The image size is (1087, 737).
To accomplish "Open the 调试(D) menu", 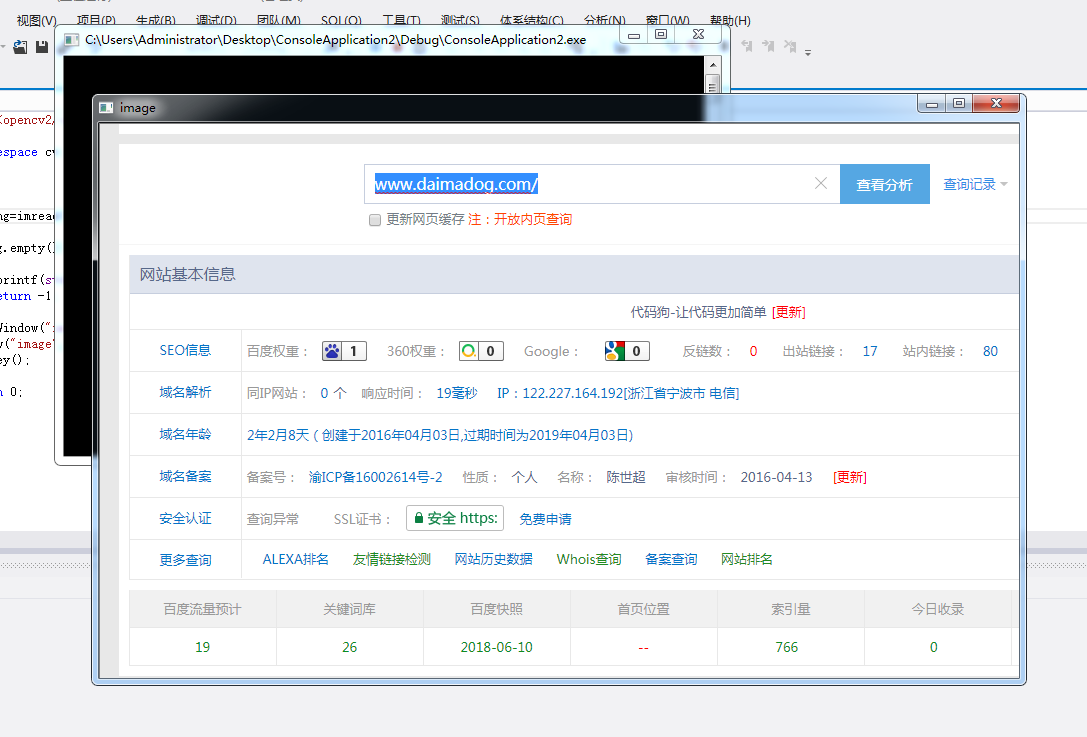I will [216, 20].
